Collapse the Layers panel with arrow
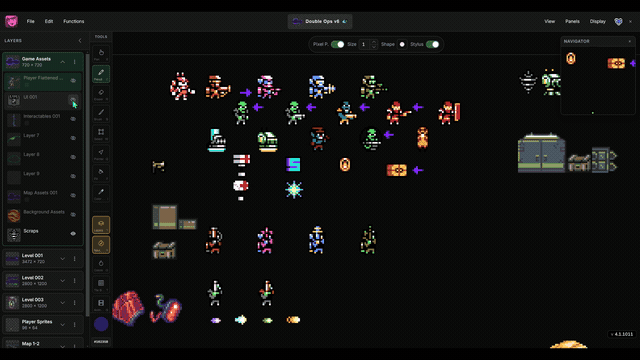The width and height of the screenshot is (640, 360). [x=80, y=41]
